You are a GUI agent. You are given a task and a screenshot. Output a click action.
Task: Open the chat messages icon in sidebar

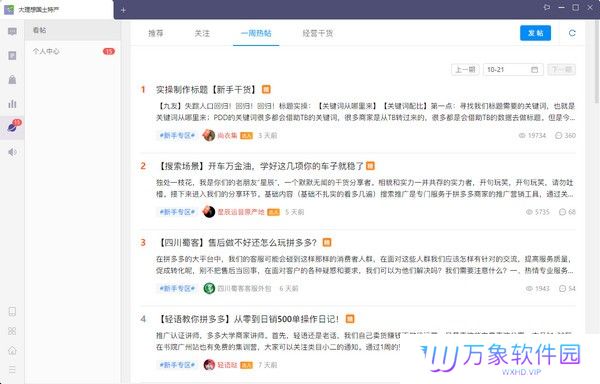(x=12, y=32)
